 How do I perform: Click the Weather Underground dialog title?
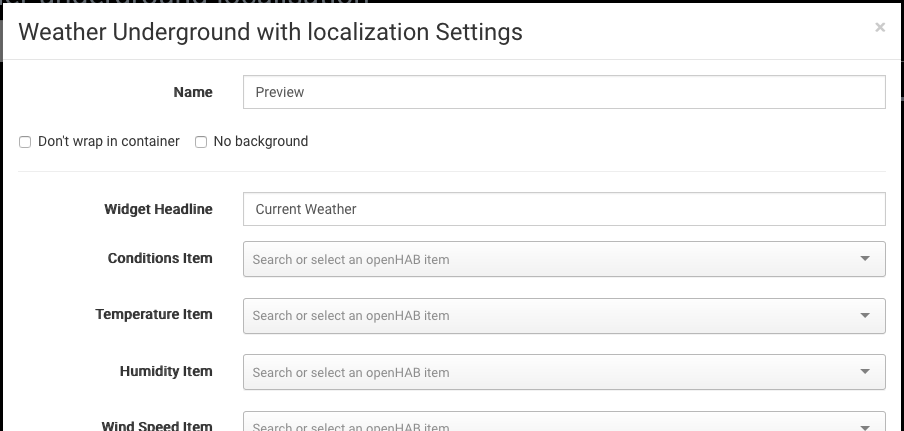(270, 31)
